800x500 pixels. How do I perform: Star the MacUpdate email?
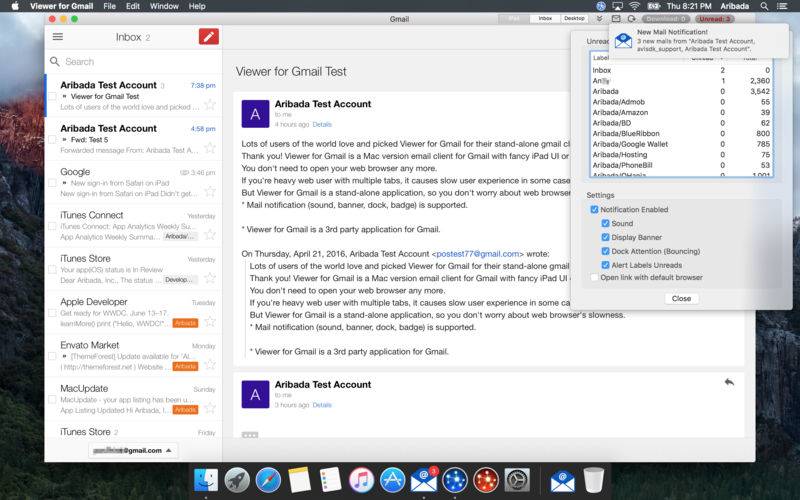[209, 408]
